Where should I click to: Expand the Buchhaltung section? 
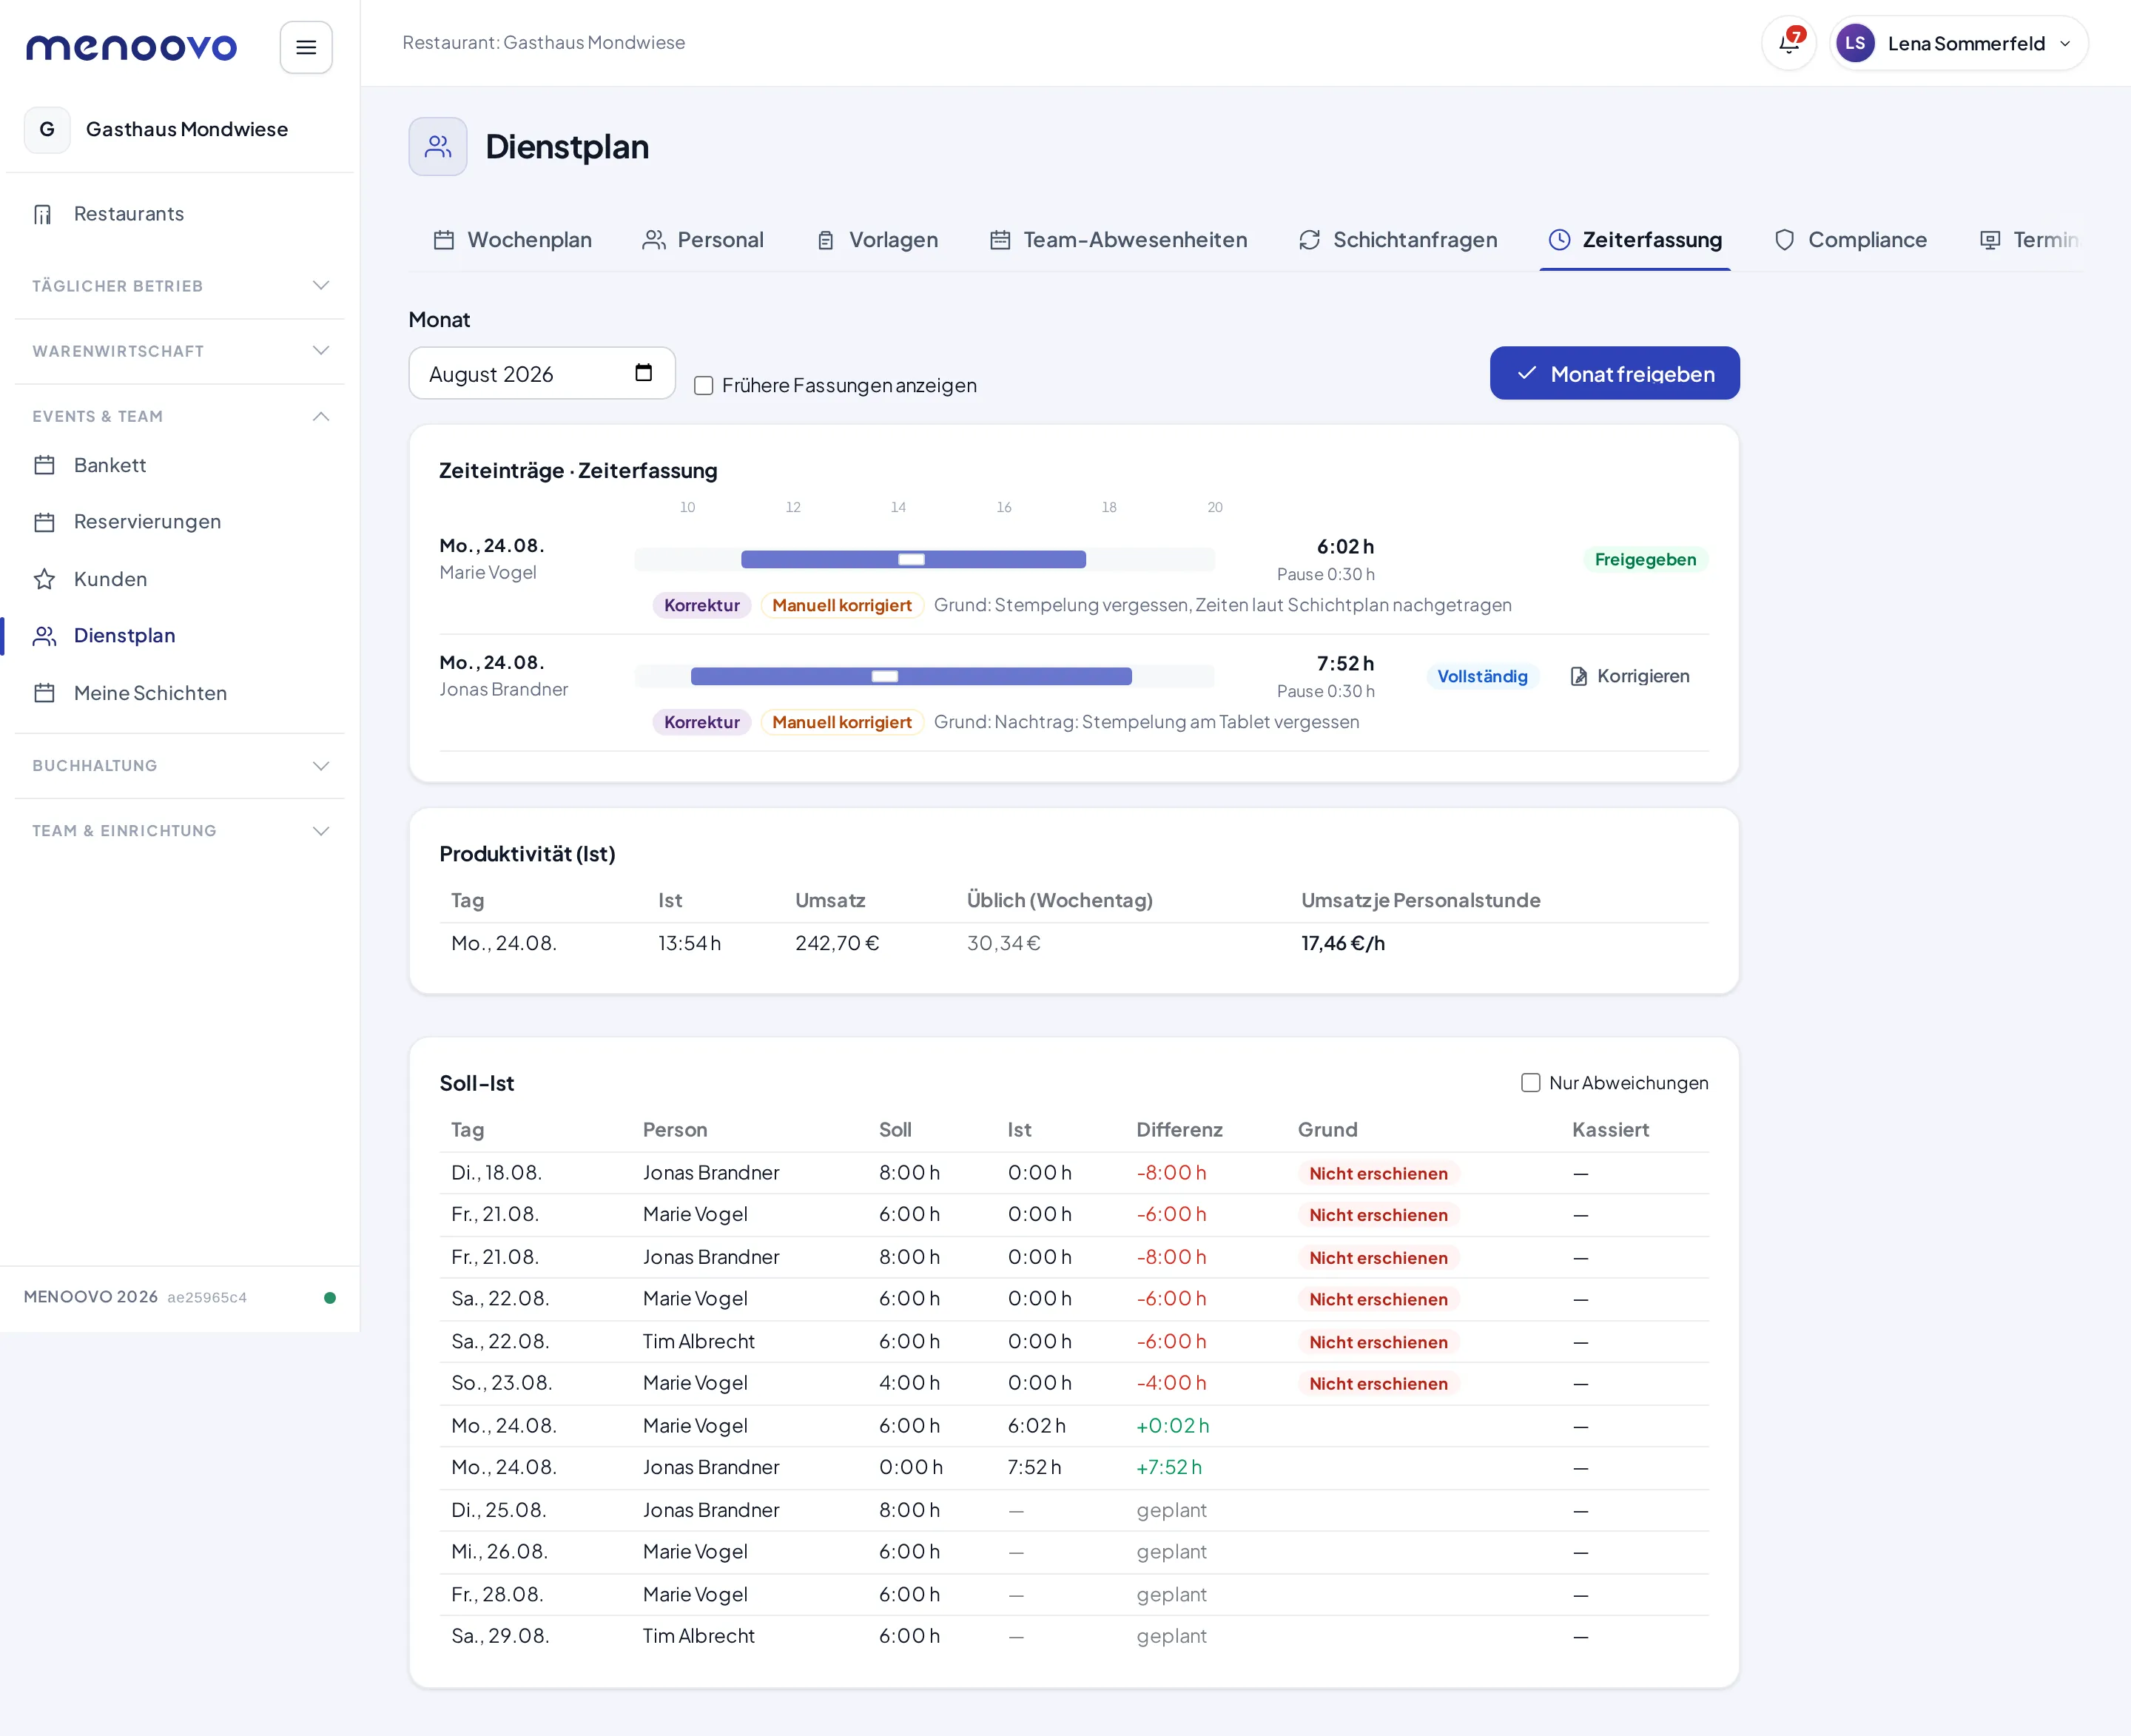pos(180,765)
